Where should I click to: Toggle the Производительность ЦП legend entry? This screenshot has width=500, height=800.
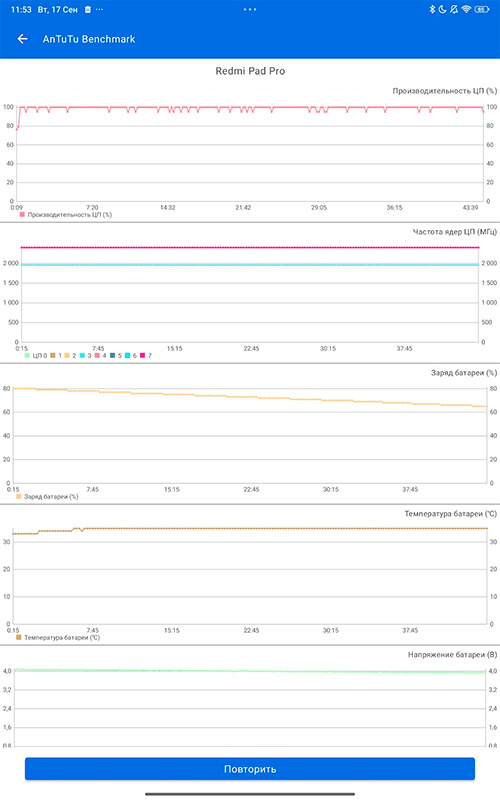pyautogui.click(x=66, y=215)
